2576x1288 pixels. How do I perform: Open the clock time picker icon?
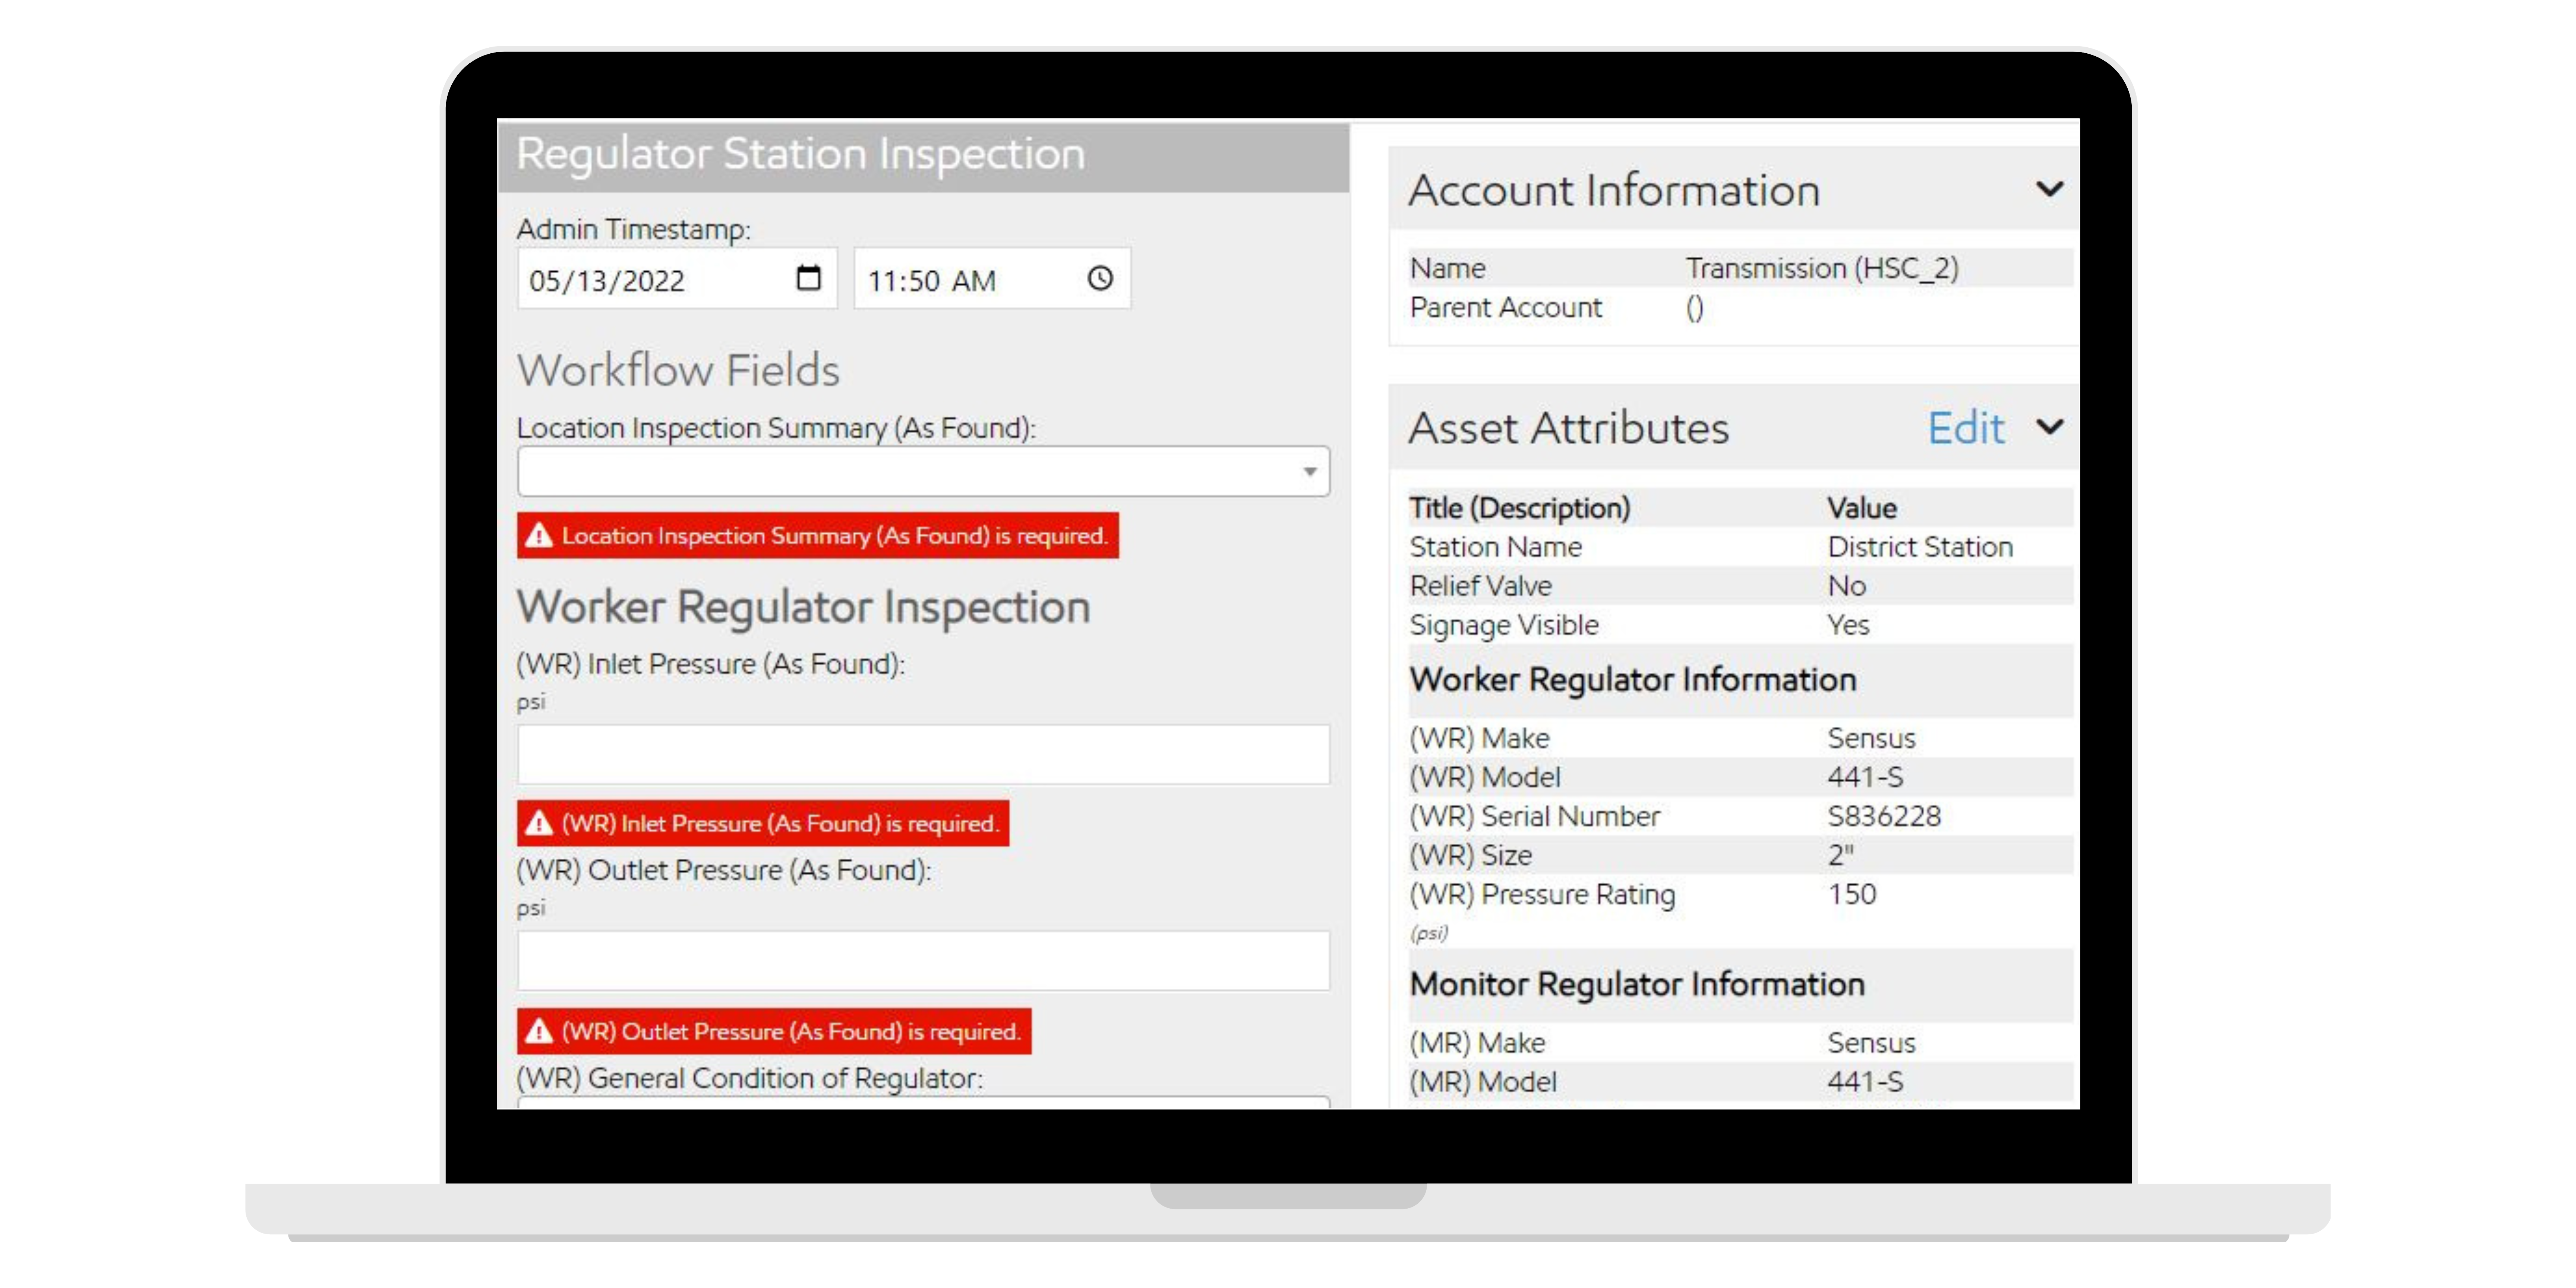tap(1100, 278)
